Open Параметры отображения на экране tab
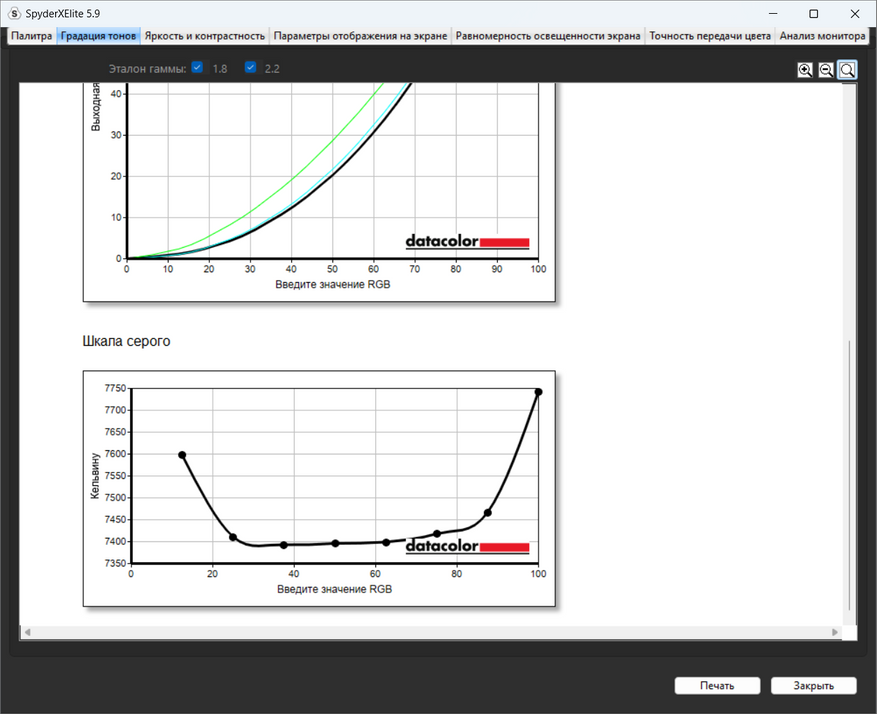The height and width of the screenshot is (714, 877). (360, 36)
